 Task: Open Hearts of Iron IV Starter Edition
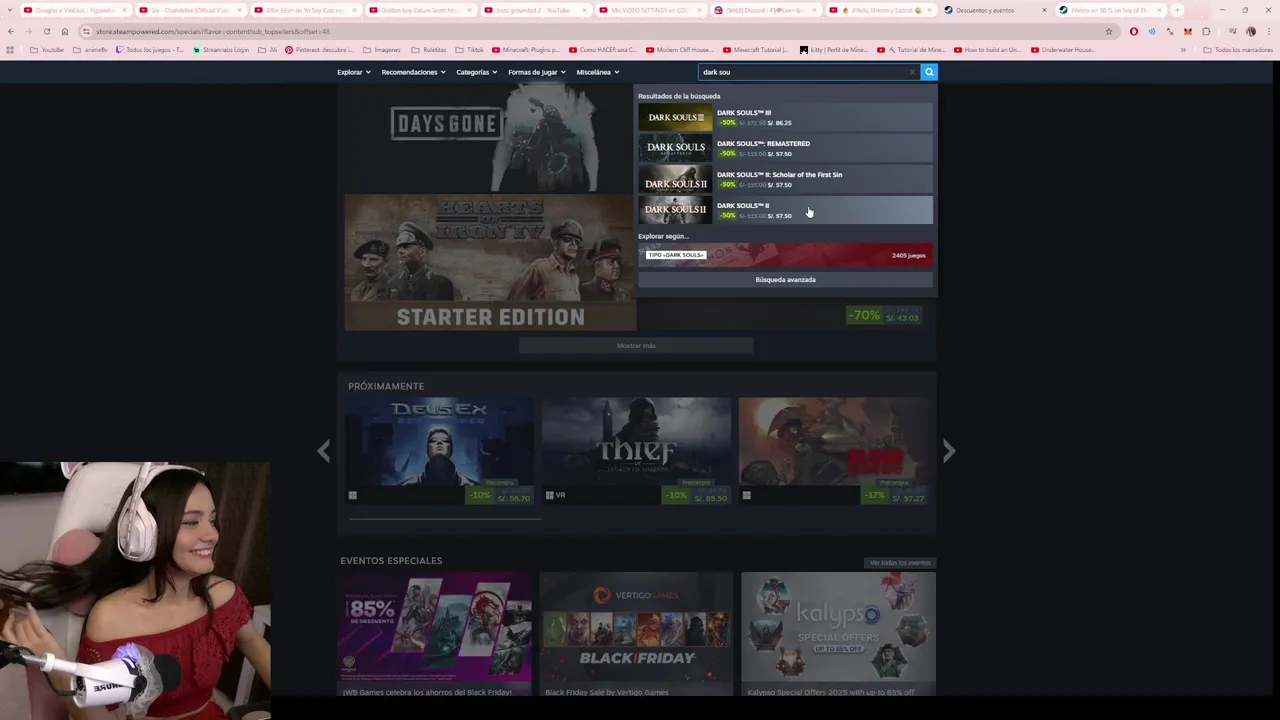[490, 262]
